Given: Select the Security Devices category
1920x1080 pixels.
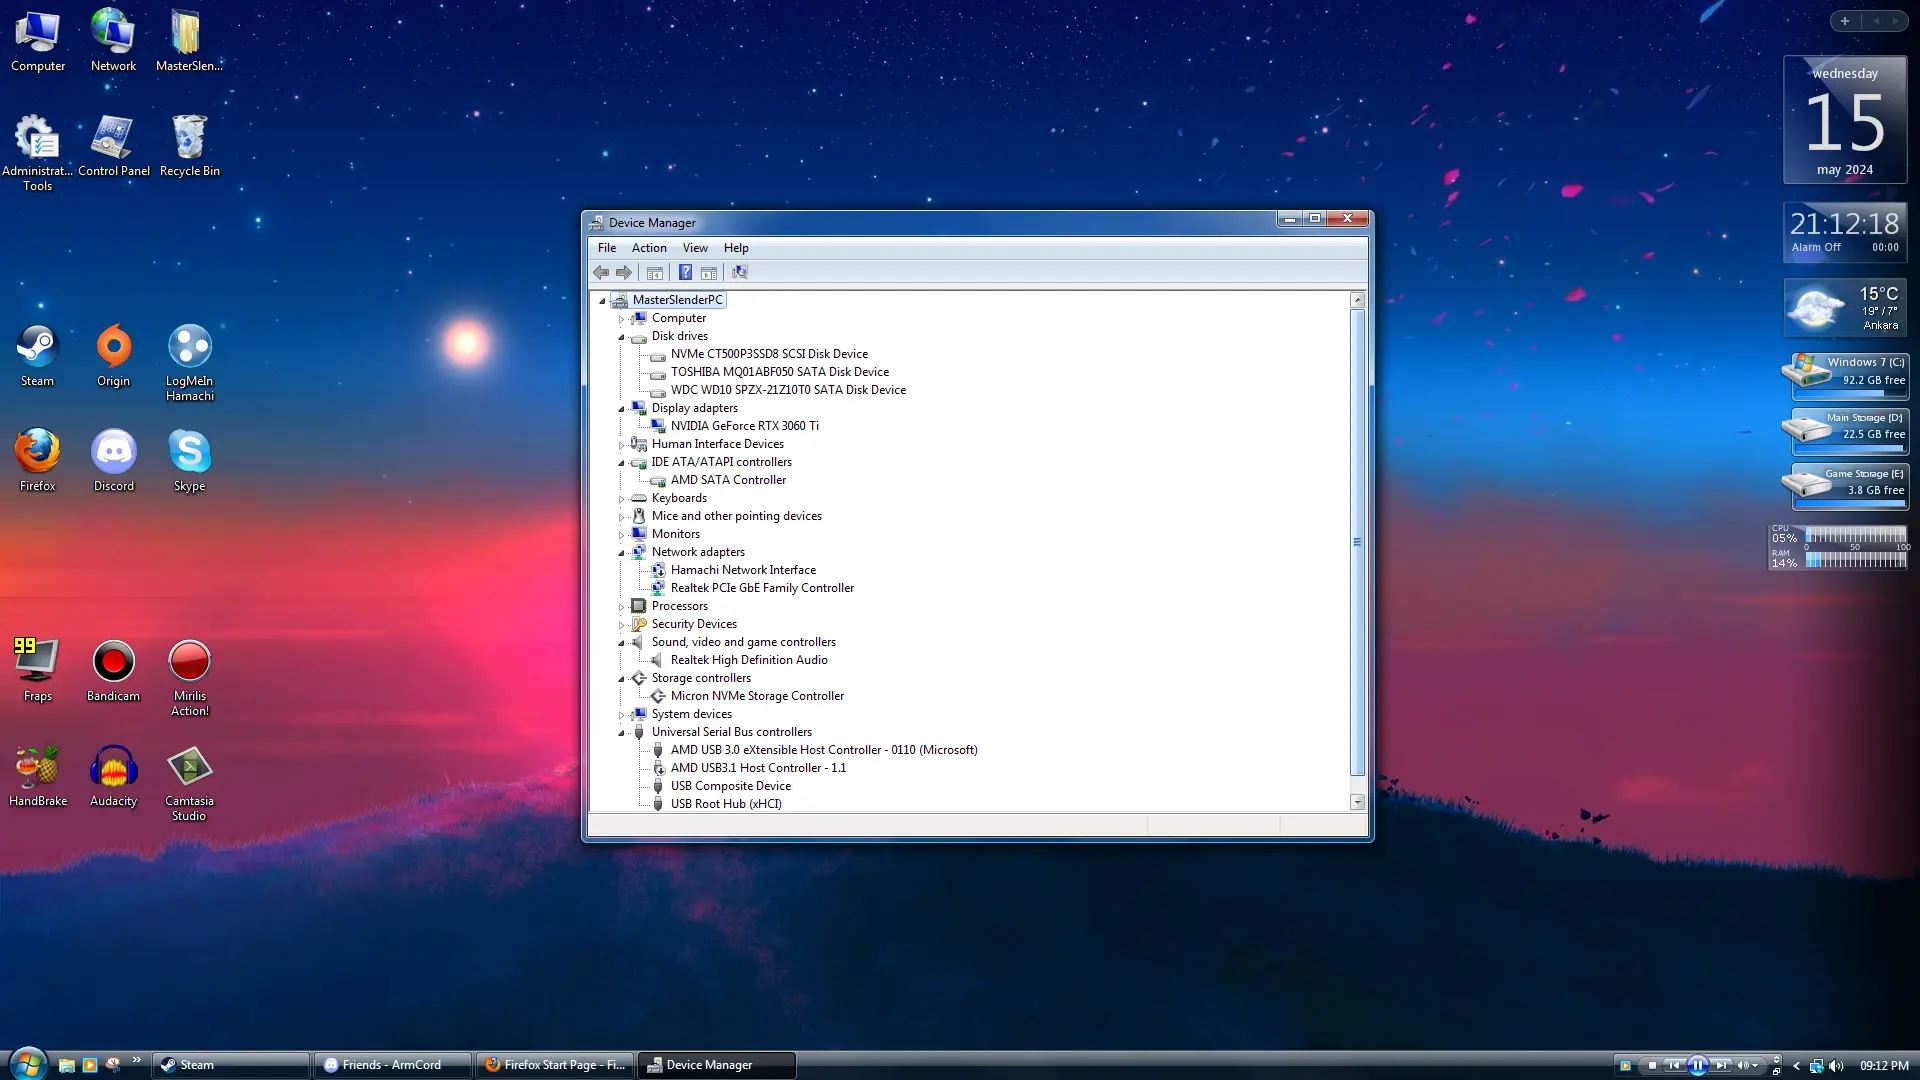Looking at the screenshot, I should (694, 624).
